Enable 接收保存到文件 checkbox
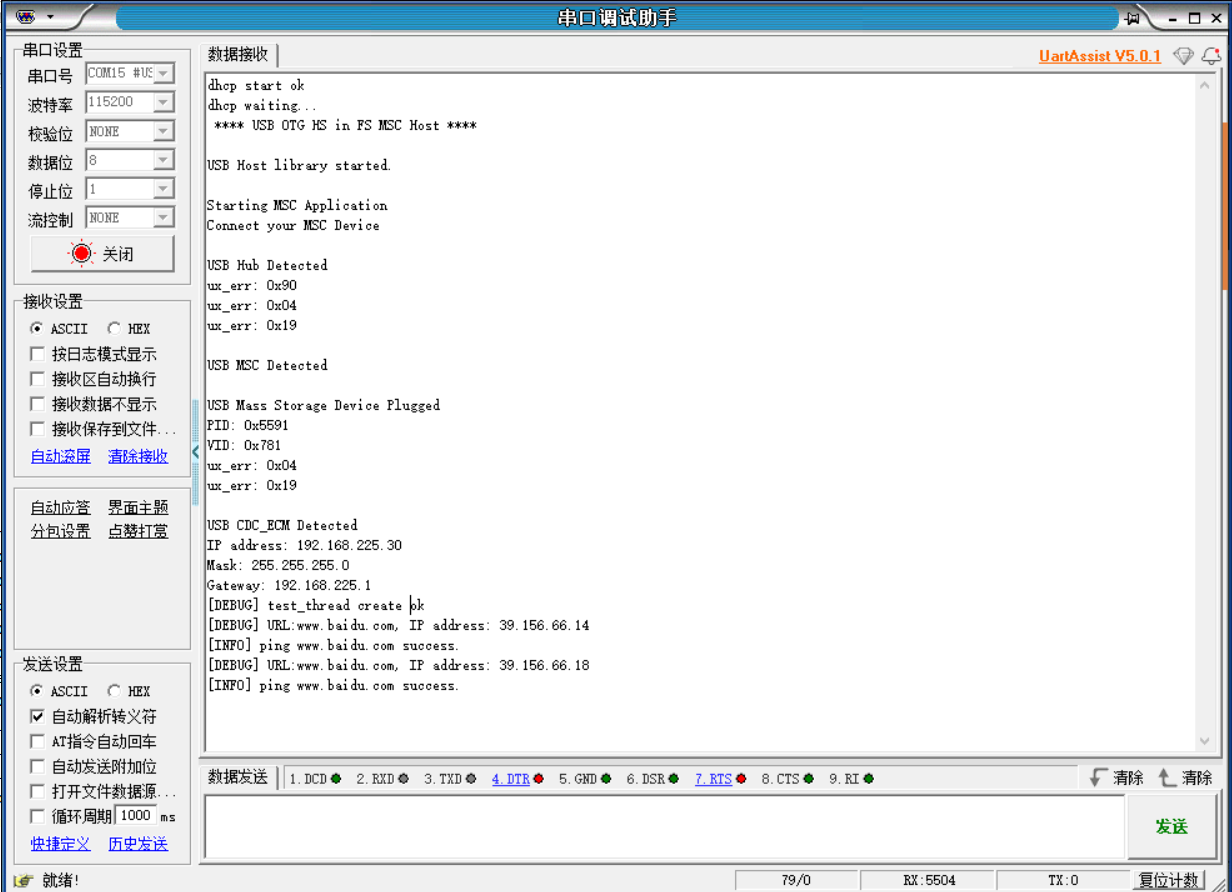Screen dimensions: 1232x892 pyautogui.click(x=37, y=429)
